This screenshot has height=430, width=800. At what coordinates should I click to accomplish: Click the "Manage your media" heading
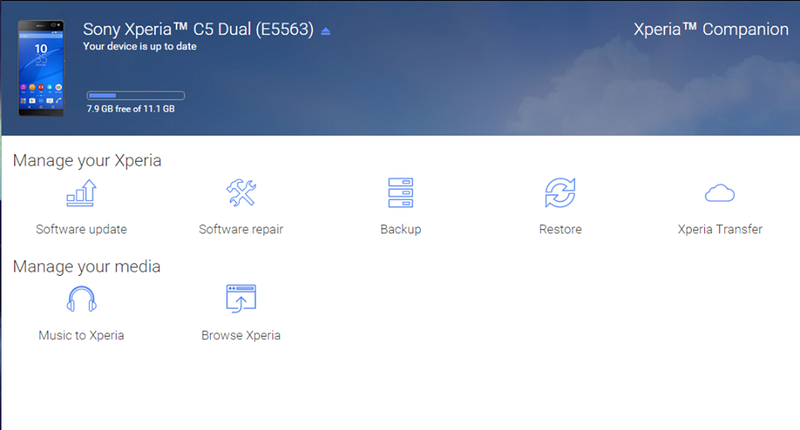coord(87,266)
